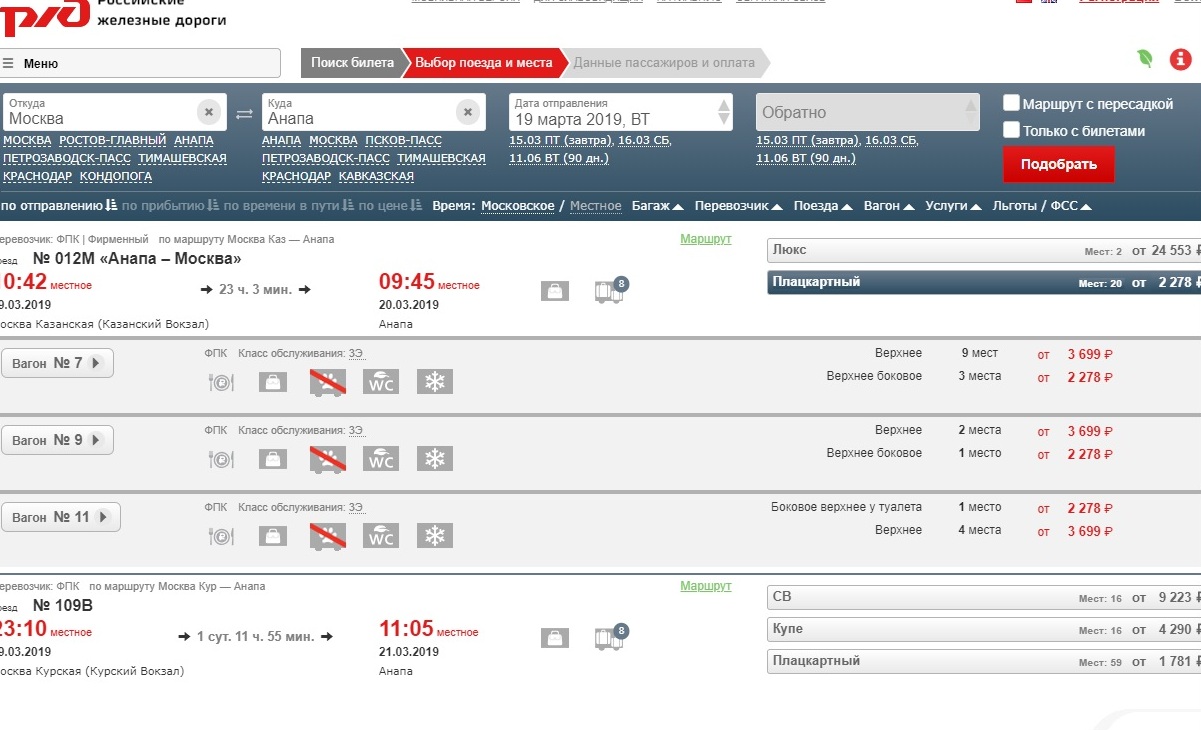The image size is (1201, 730).
Task: Collapse Плацкартный row priced from 2 278
Action: [x=984, y=282]
